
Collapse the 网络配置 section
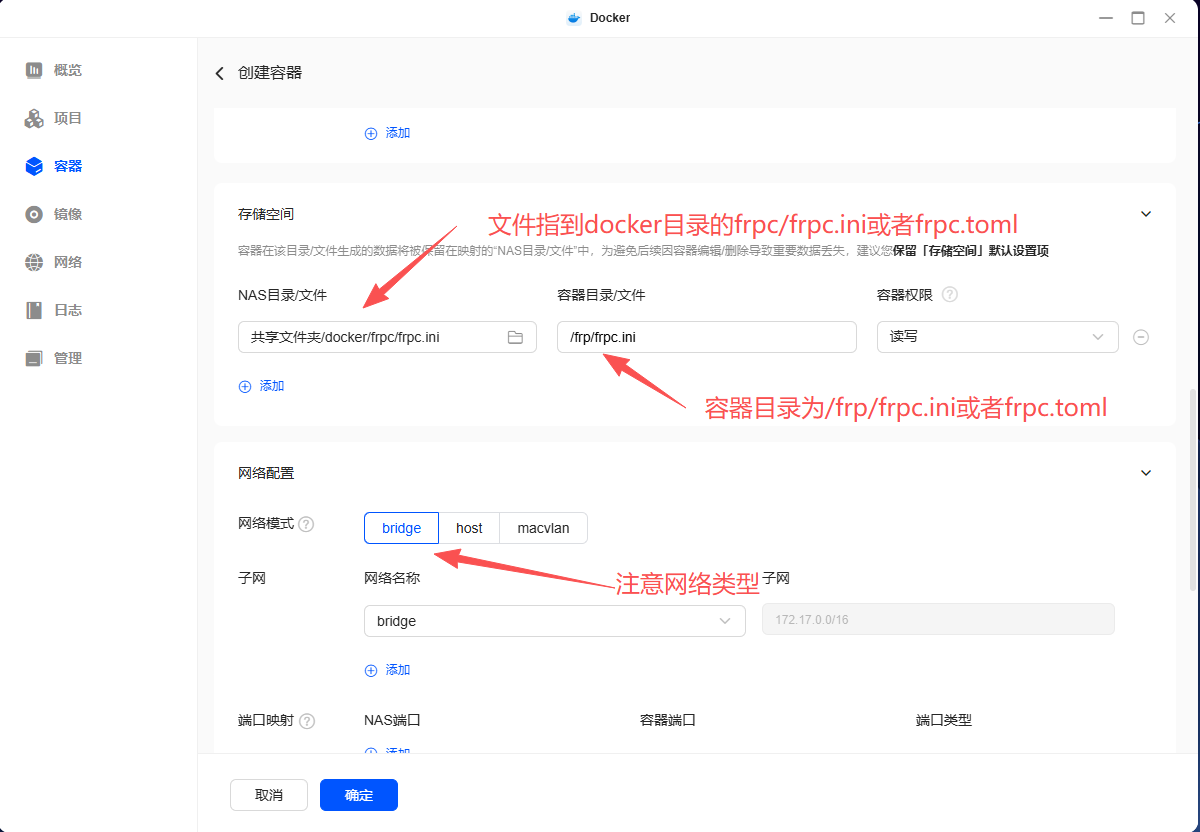click(x=1146, y=473)
